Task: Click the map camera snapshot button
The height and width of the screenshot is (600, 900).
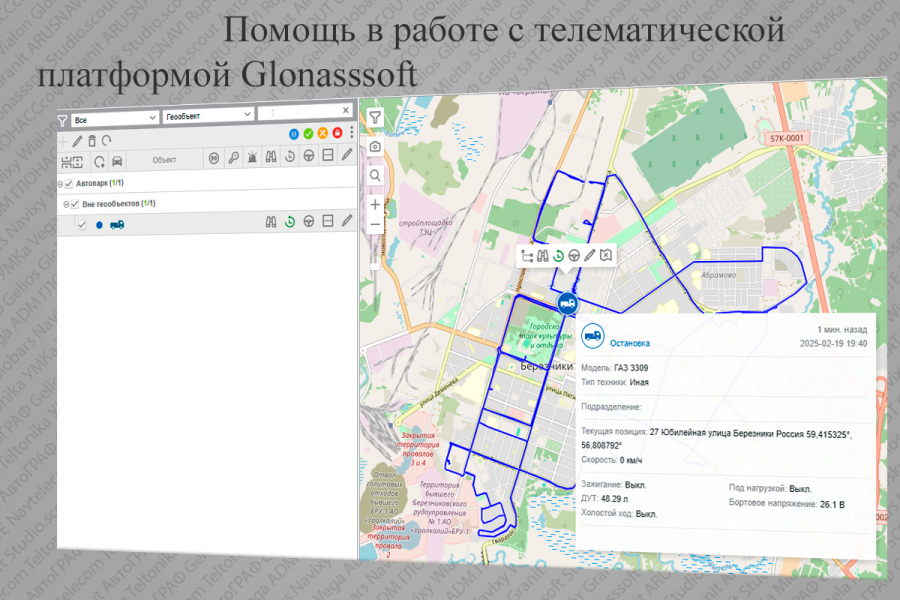Action: [x=375, y=147]
